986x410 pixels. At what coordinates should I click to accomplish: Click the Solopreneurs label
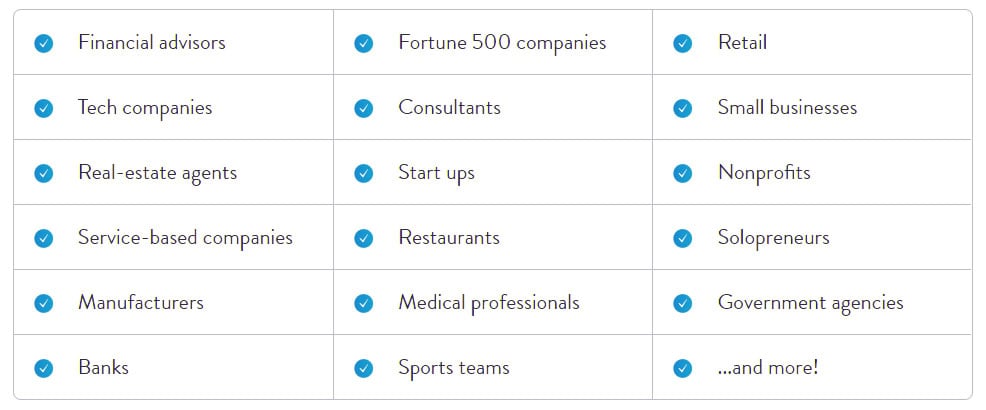pyautogui.click(x=773, y=238)
